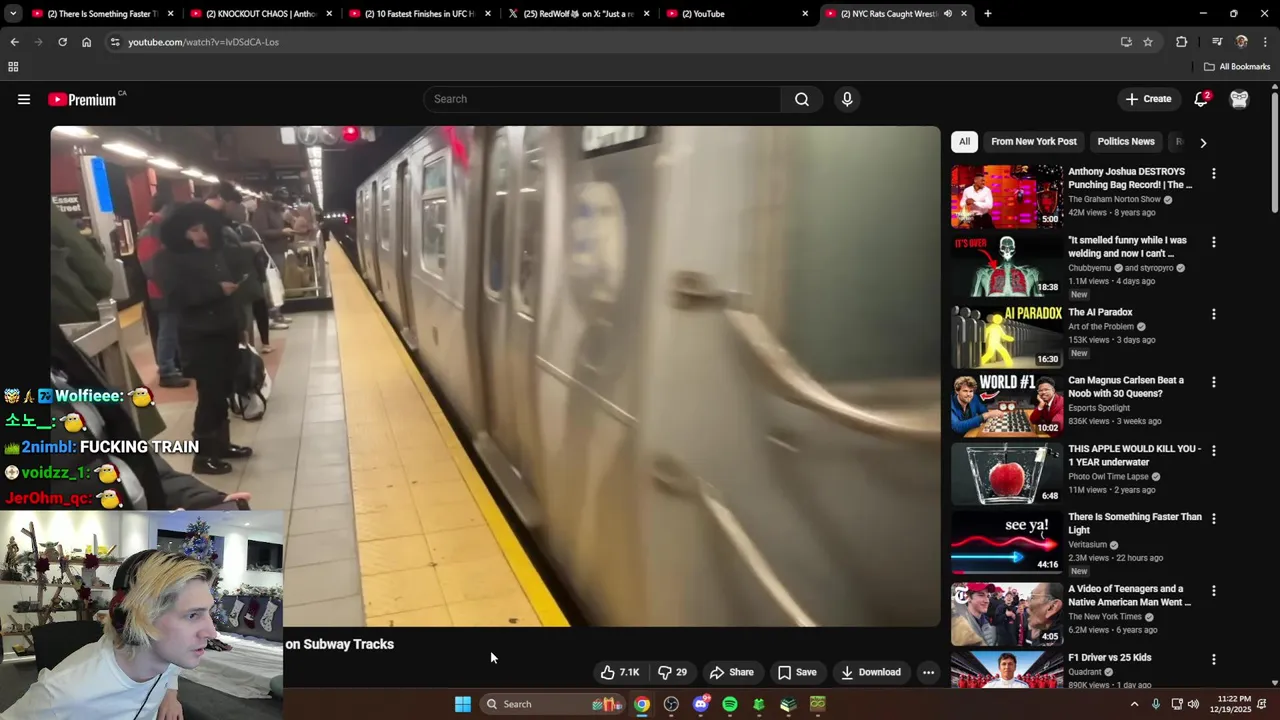Open Veritasium channel name link
This screenshot has width=1280, height=720.
pos(1089,545)
